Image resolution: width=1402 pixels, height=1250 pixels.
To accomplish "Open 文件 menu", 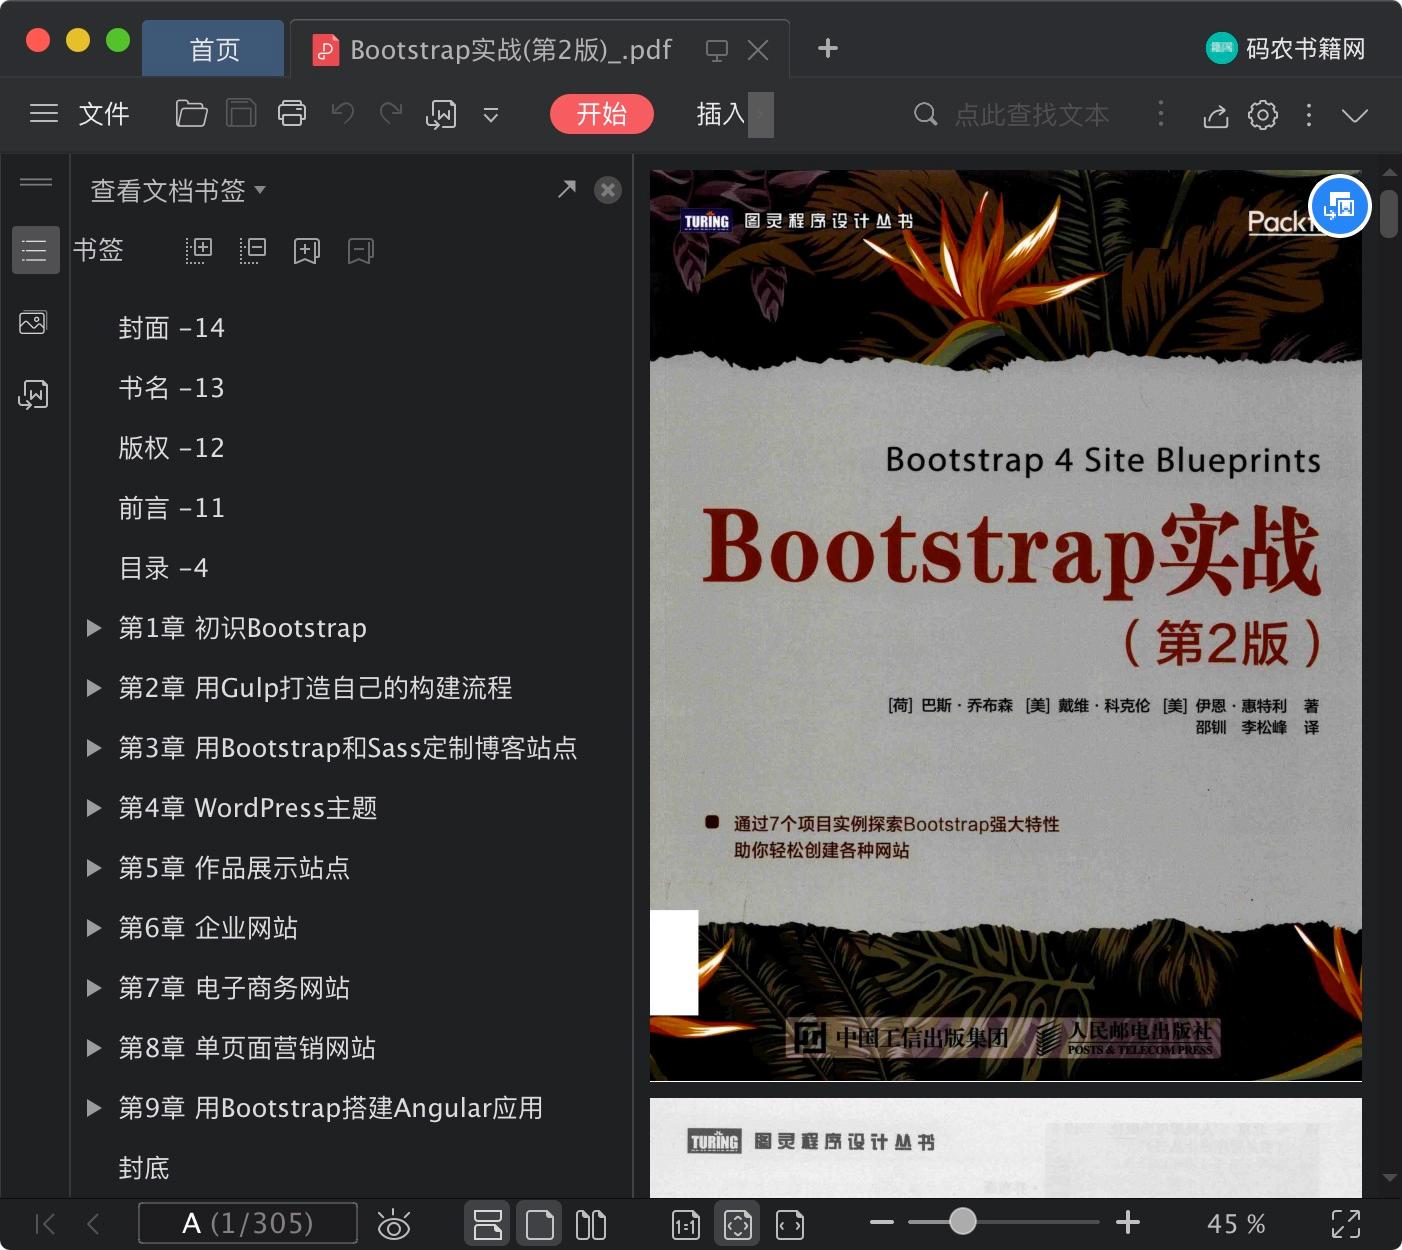I will click(x=104, y=114).
